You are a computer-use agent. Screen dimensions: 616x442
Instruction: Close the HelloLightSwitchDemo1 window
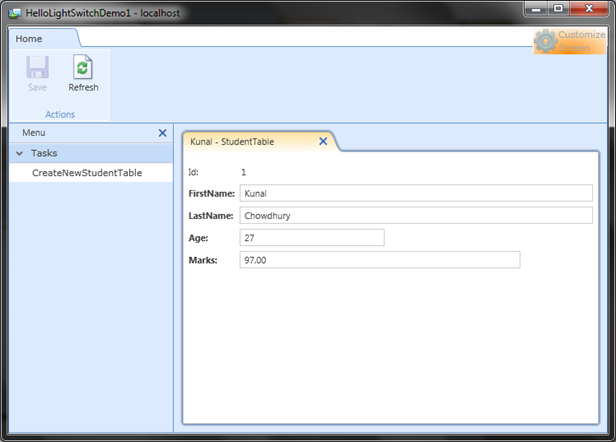click(x=589, y=9)
